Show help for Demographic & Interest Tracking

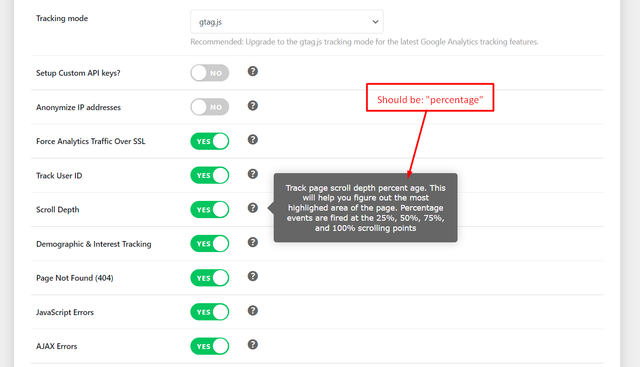coord(253,242)
